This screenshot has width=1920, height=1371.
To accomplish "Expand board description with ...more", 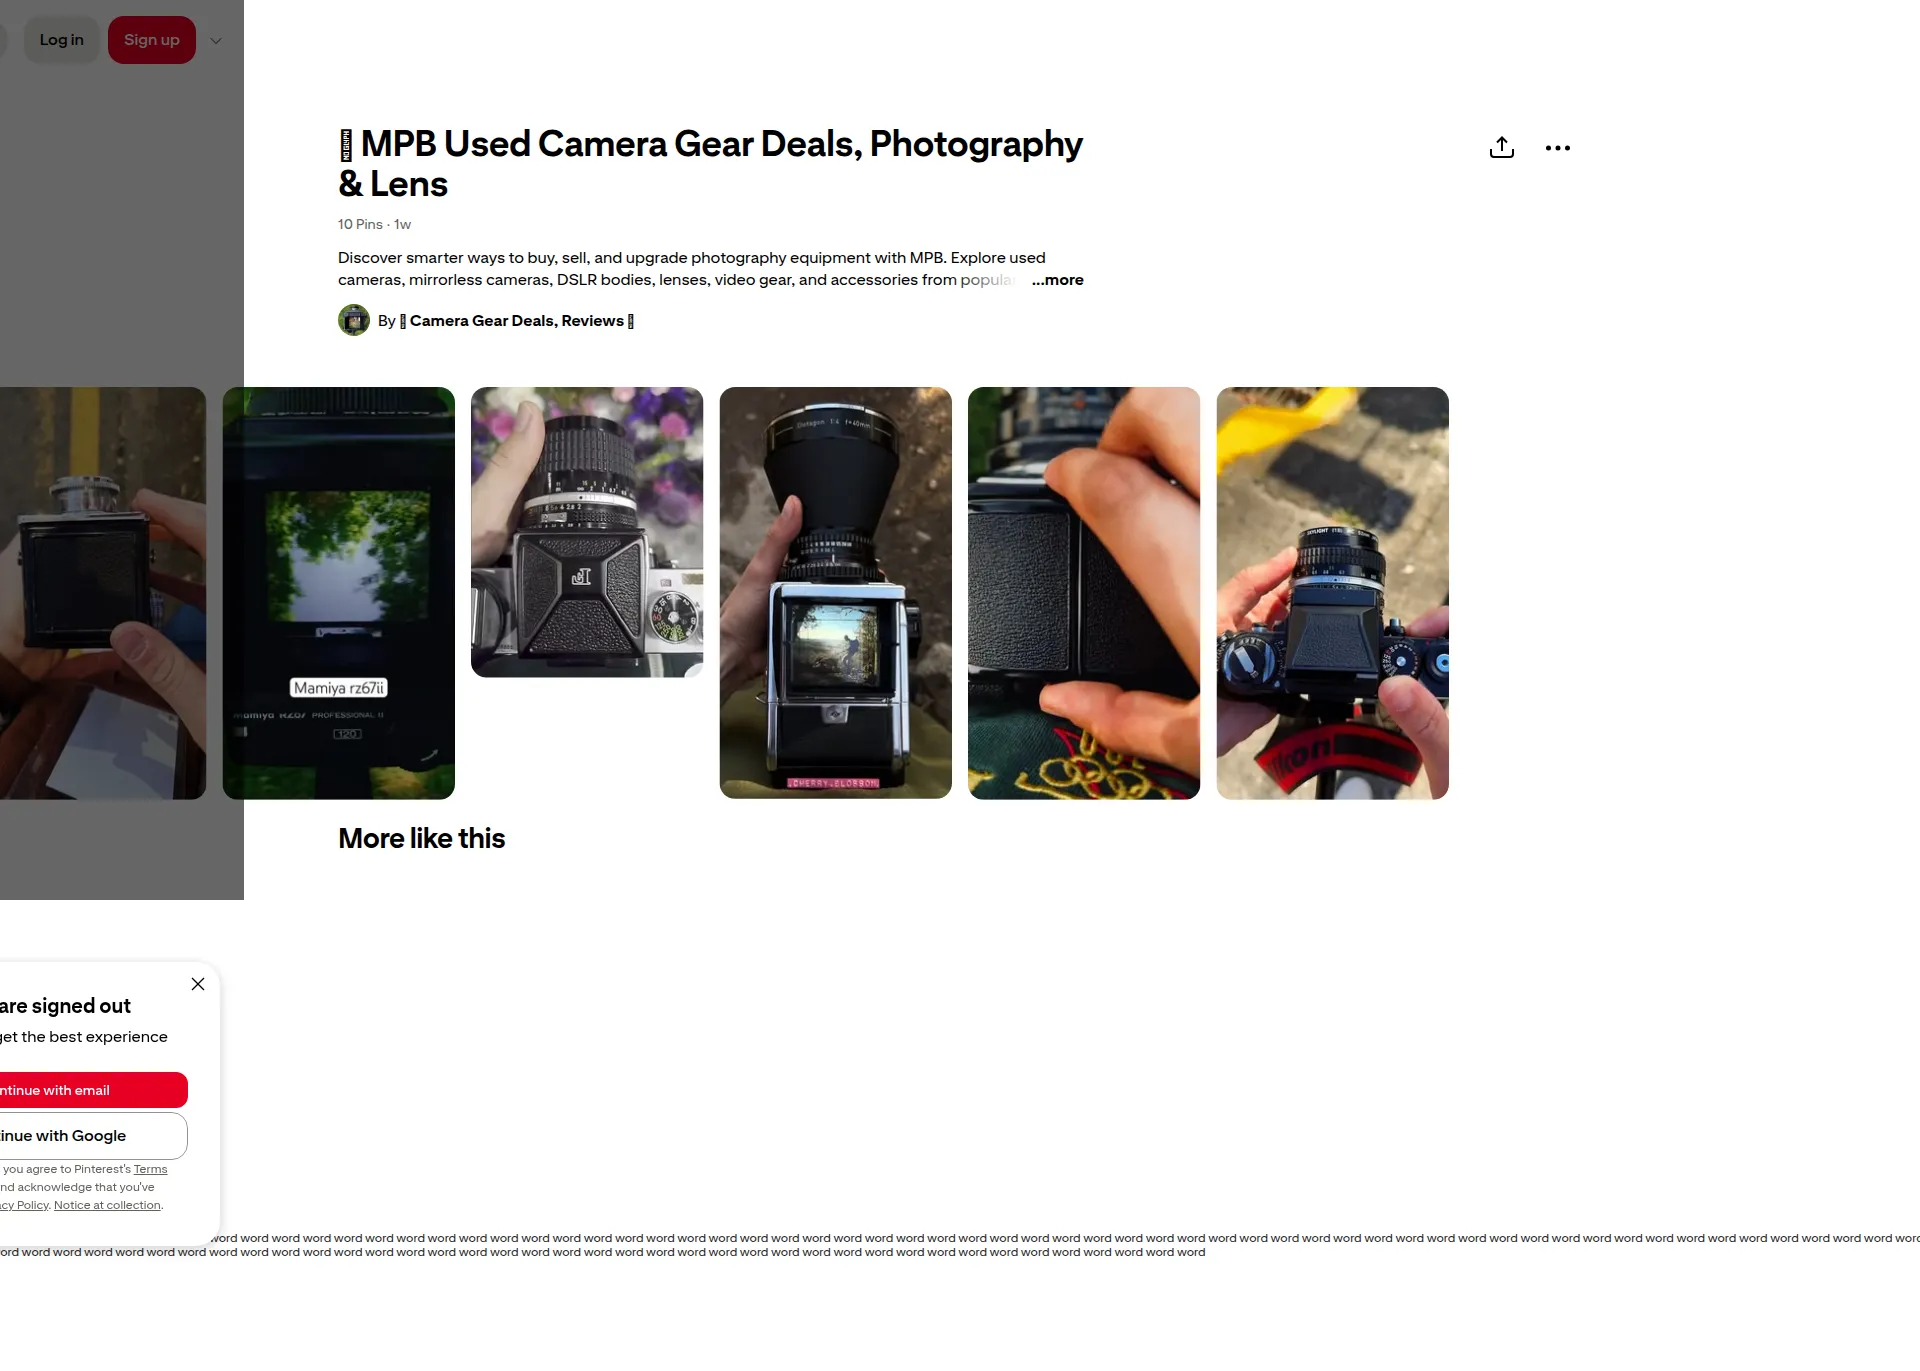I will pyautogui.click(x=1057, y=280).
